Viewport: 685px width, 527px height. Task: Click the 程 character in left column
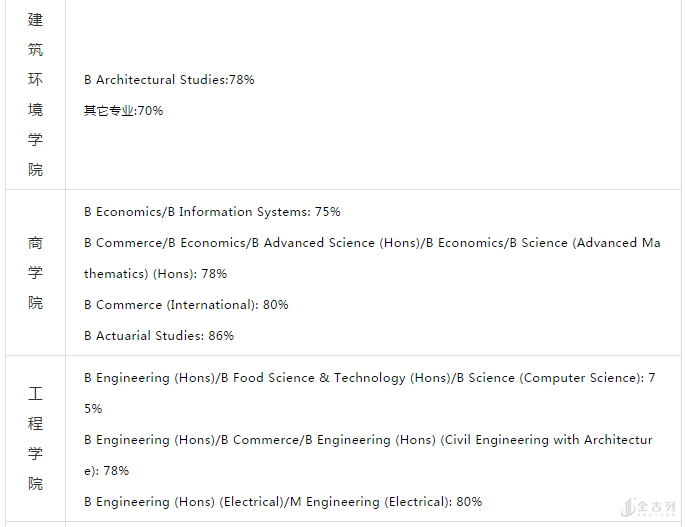[x=36, y=424]
